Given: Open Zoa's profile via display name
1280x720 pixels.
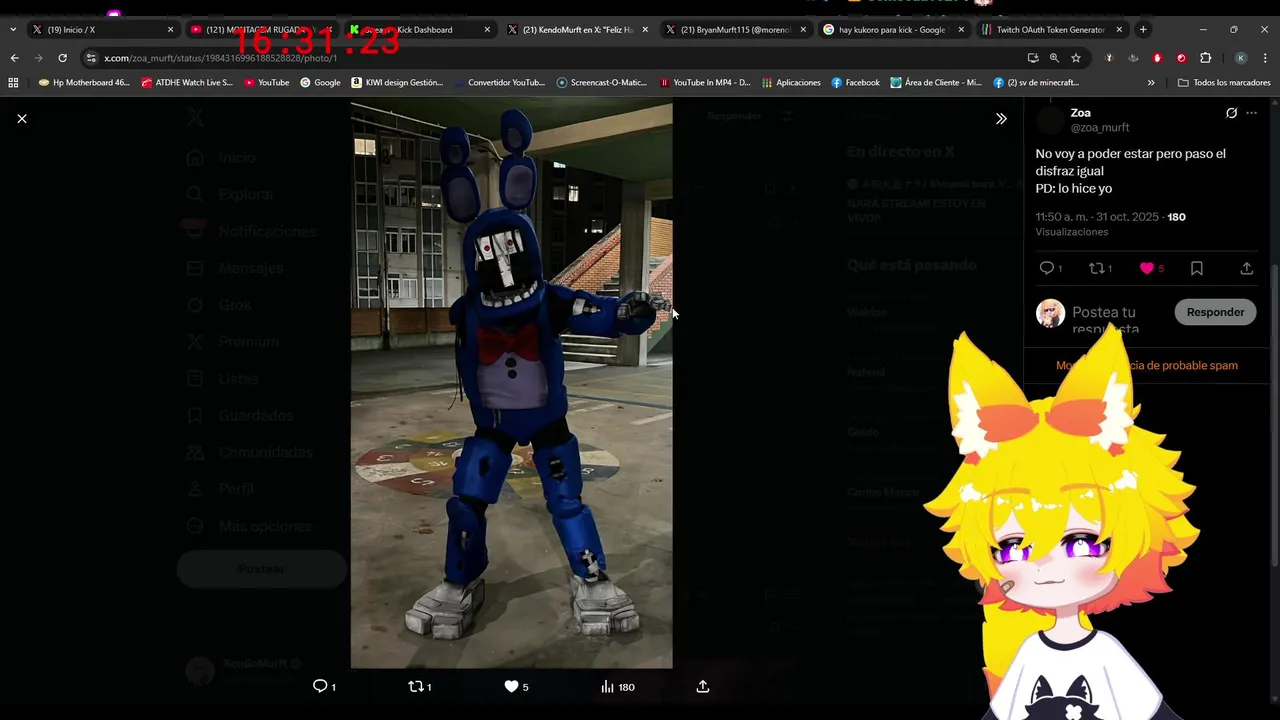Looking at the screenshot, I should pyautogui.click(x=1080, y=113).
